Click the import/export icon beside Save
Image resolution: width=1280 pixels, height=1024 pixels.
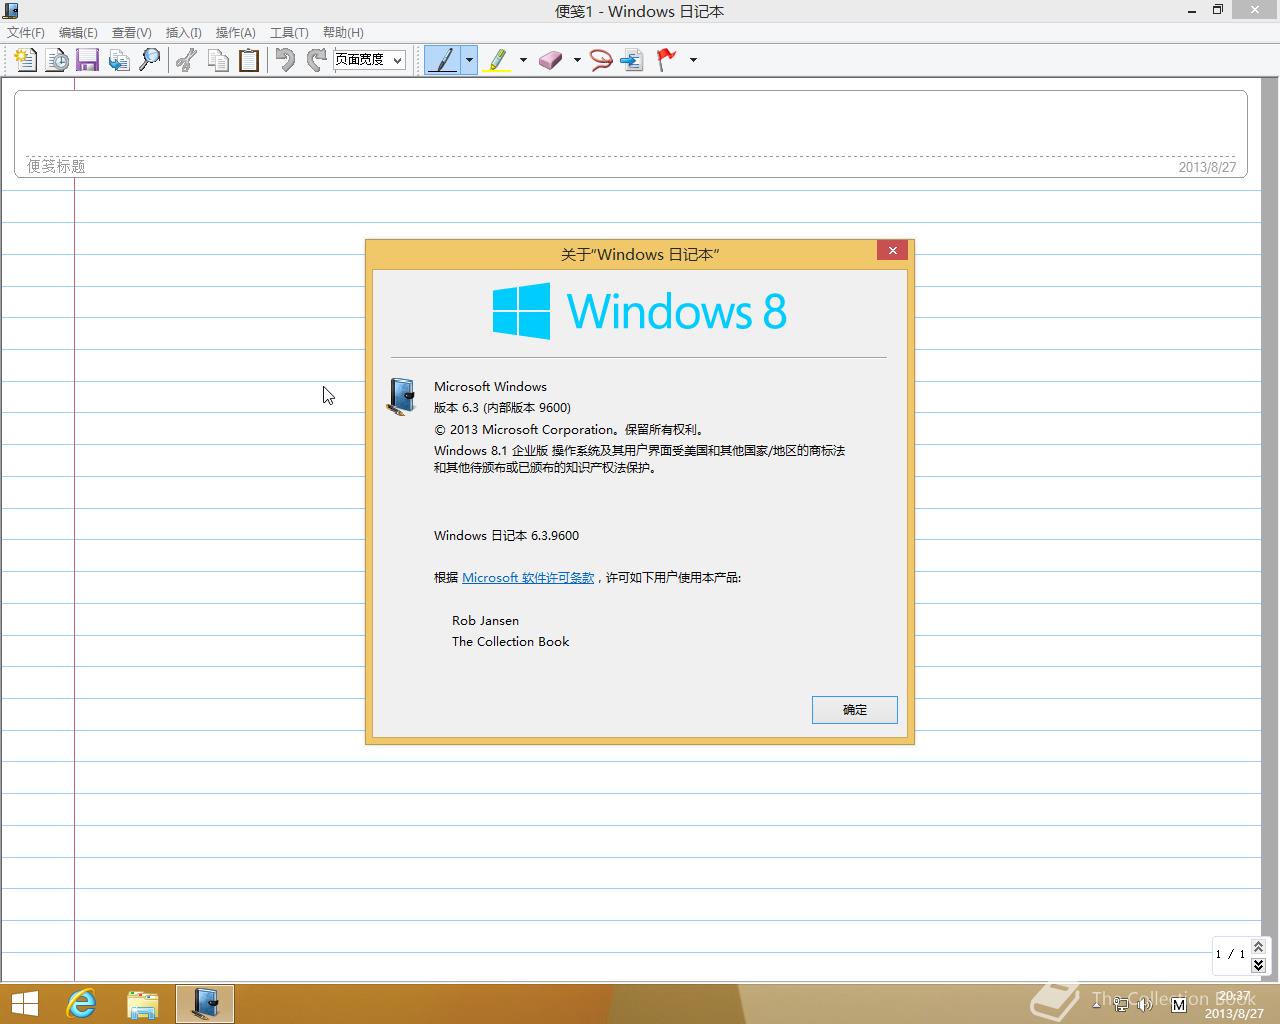(119, 60)
